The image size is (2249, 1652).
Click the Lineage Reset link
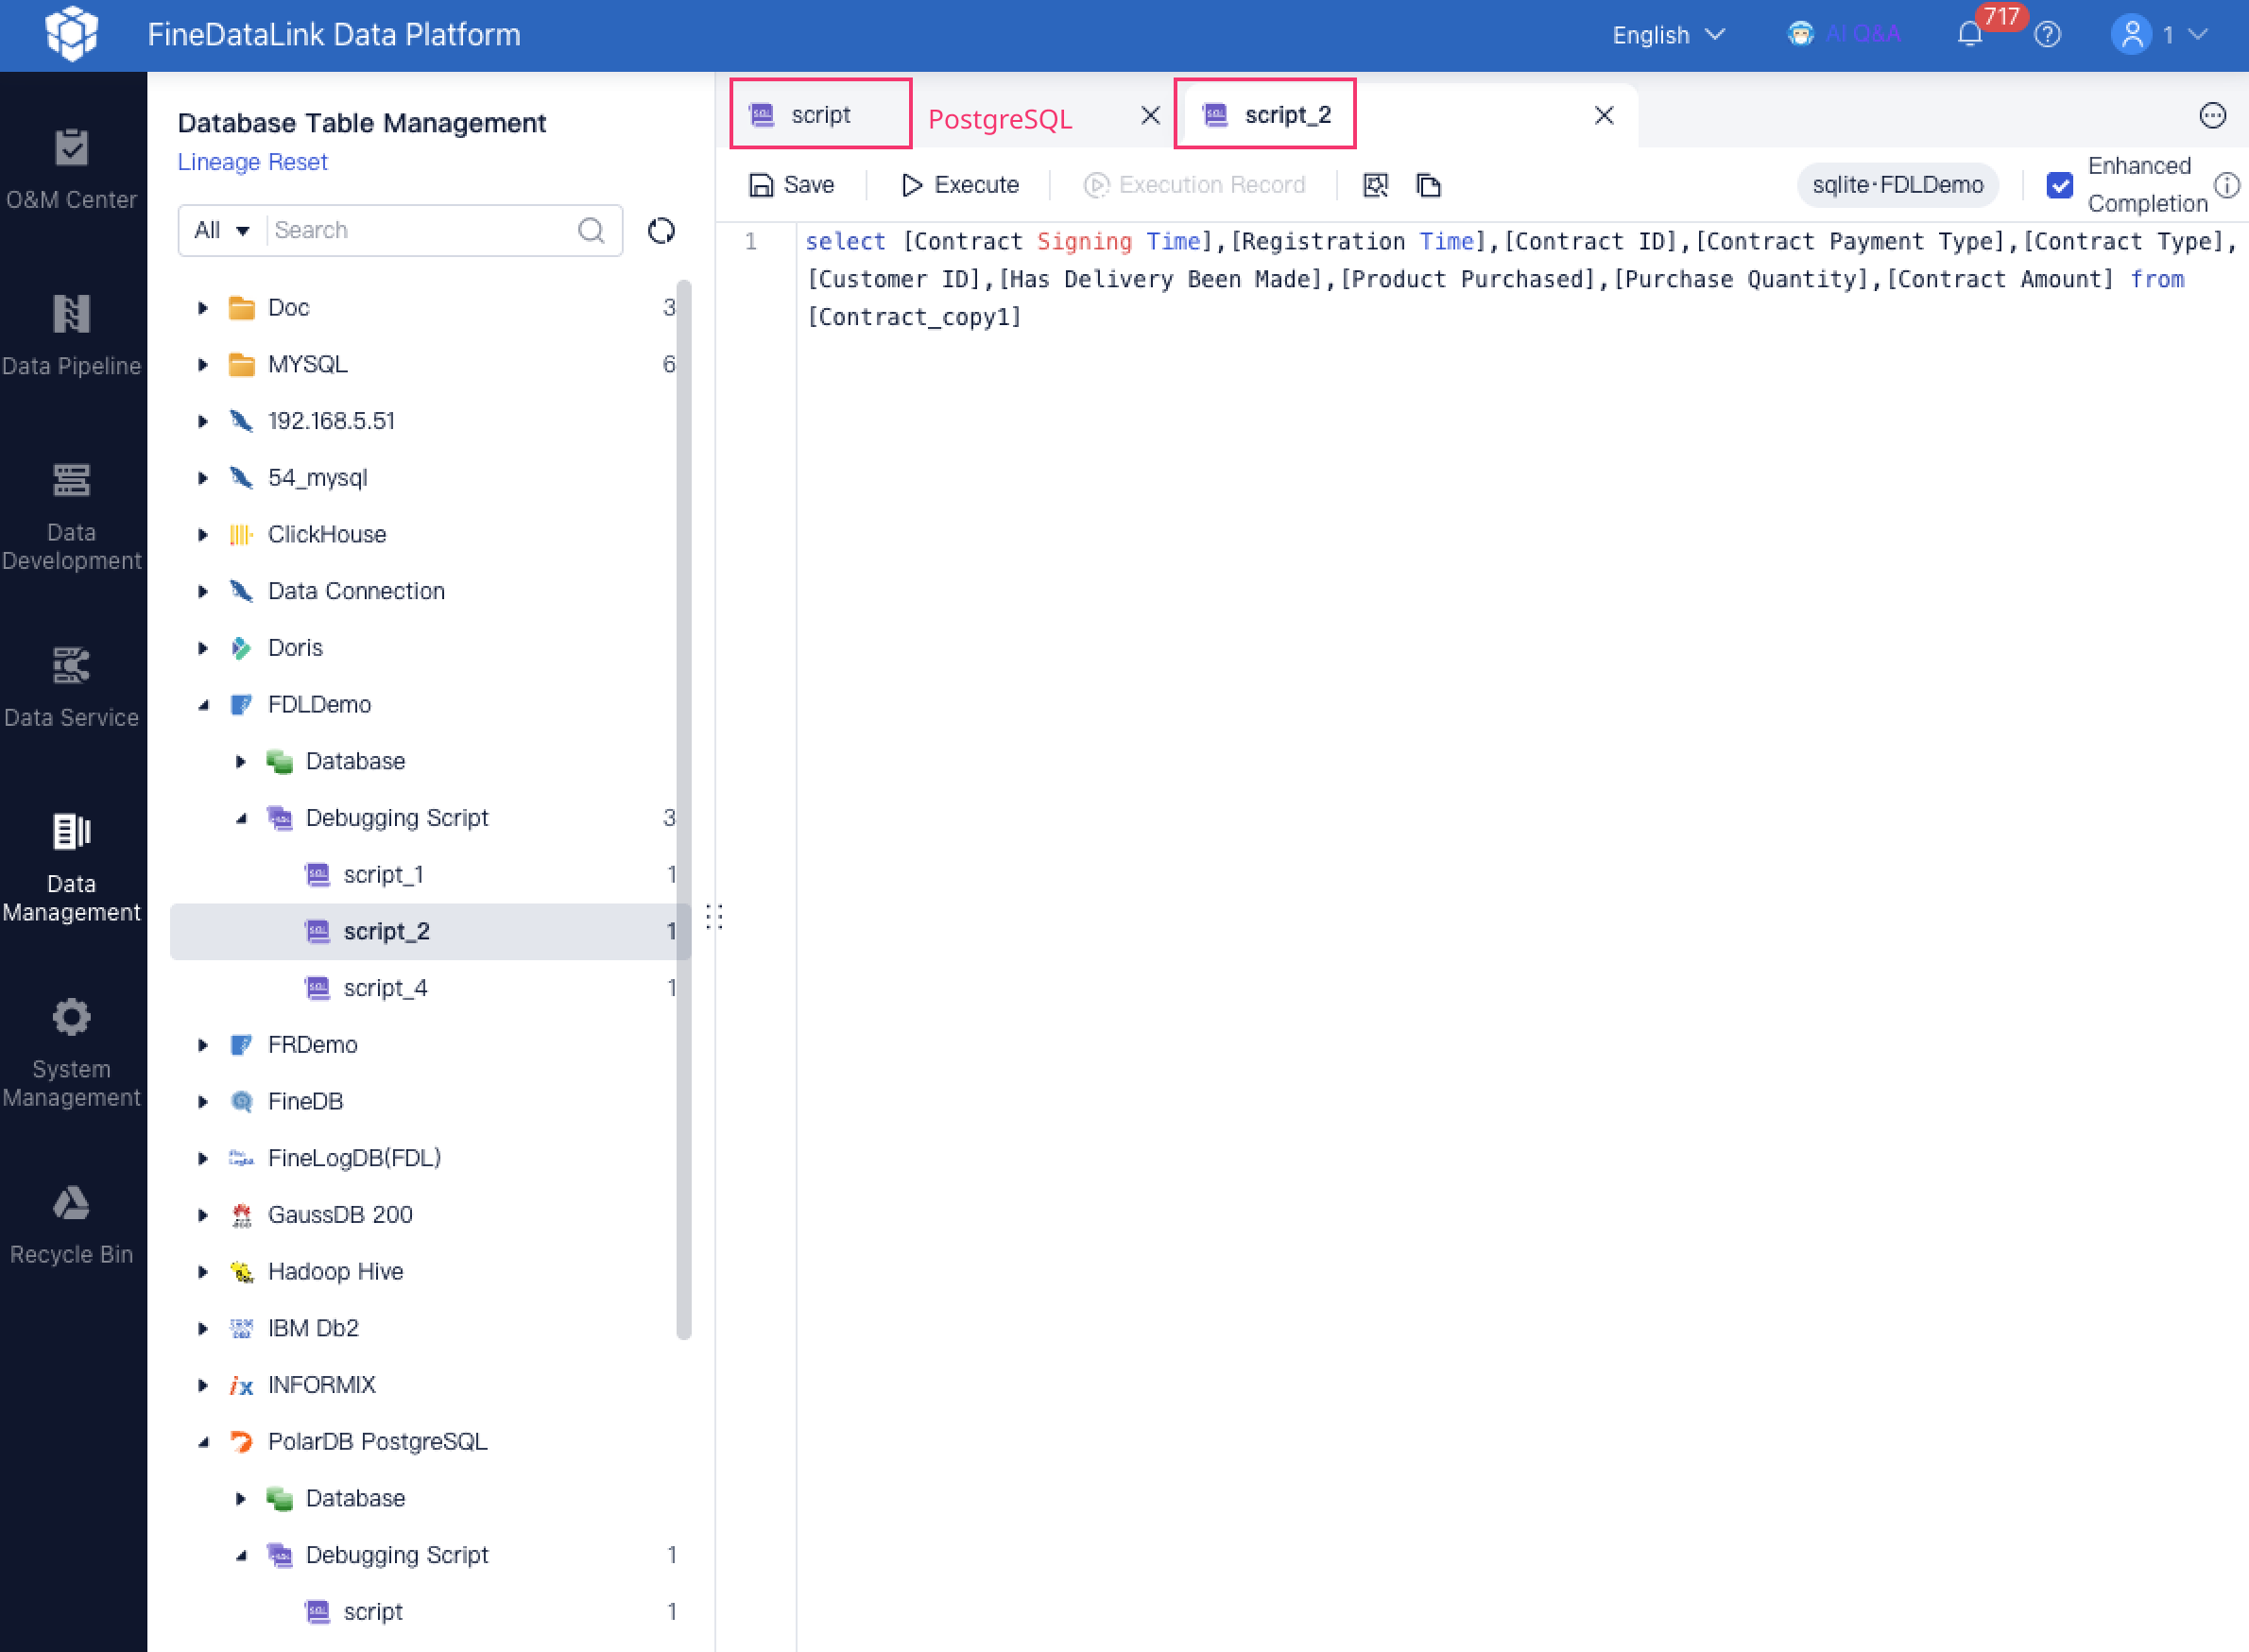(x=252, y=162)
